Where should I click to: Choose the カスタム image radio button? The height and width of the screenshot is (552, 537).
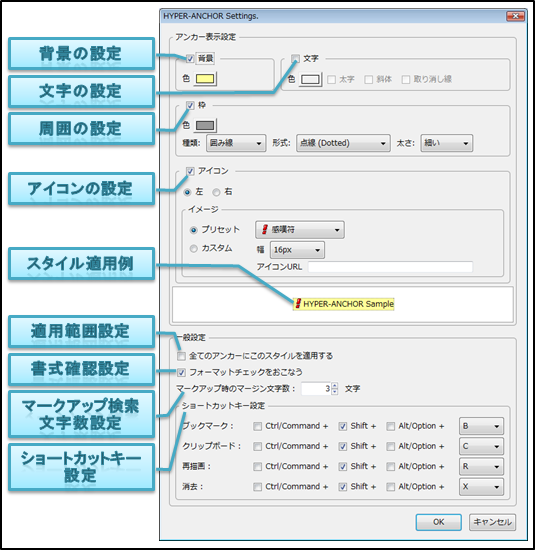(x=193, y=249)
